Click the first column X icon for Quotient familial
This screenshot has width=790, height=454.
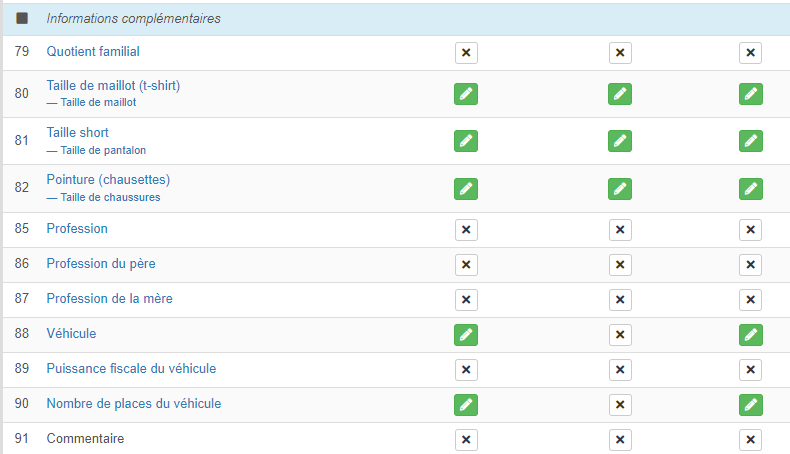click(x=465, y=53)
